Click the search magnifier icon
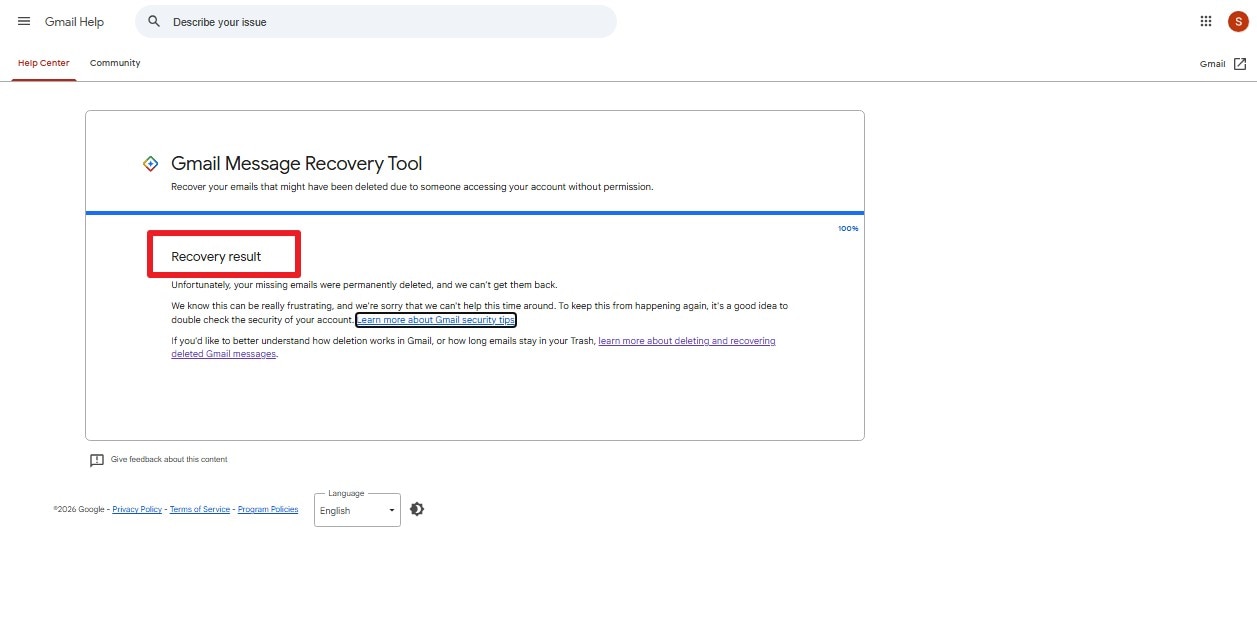 154,21
